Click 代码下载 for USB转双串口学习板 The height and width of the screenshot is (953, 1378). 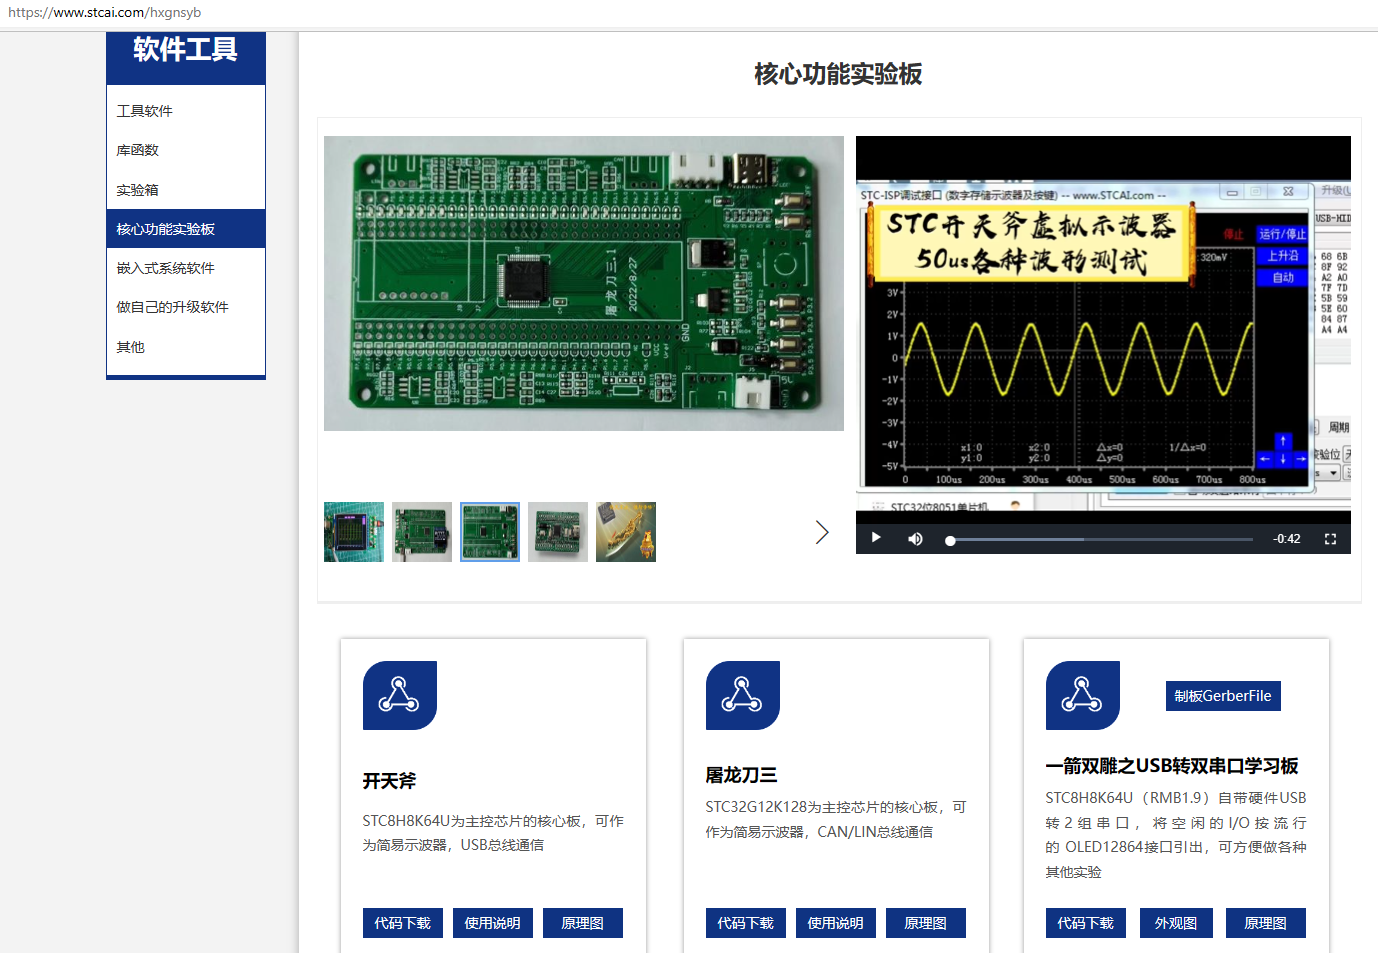click(1086, 923)
